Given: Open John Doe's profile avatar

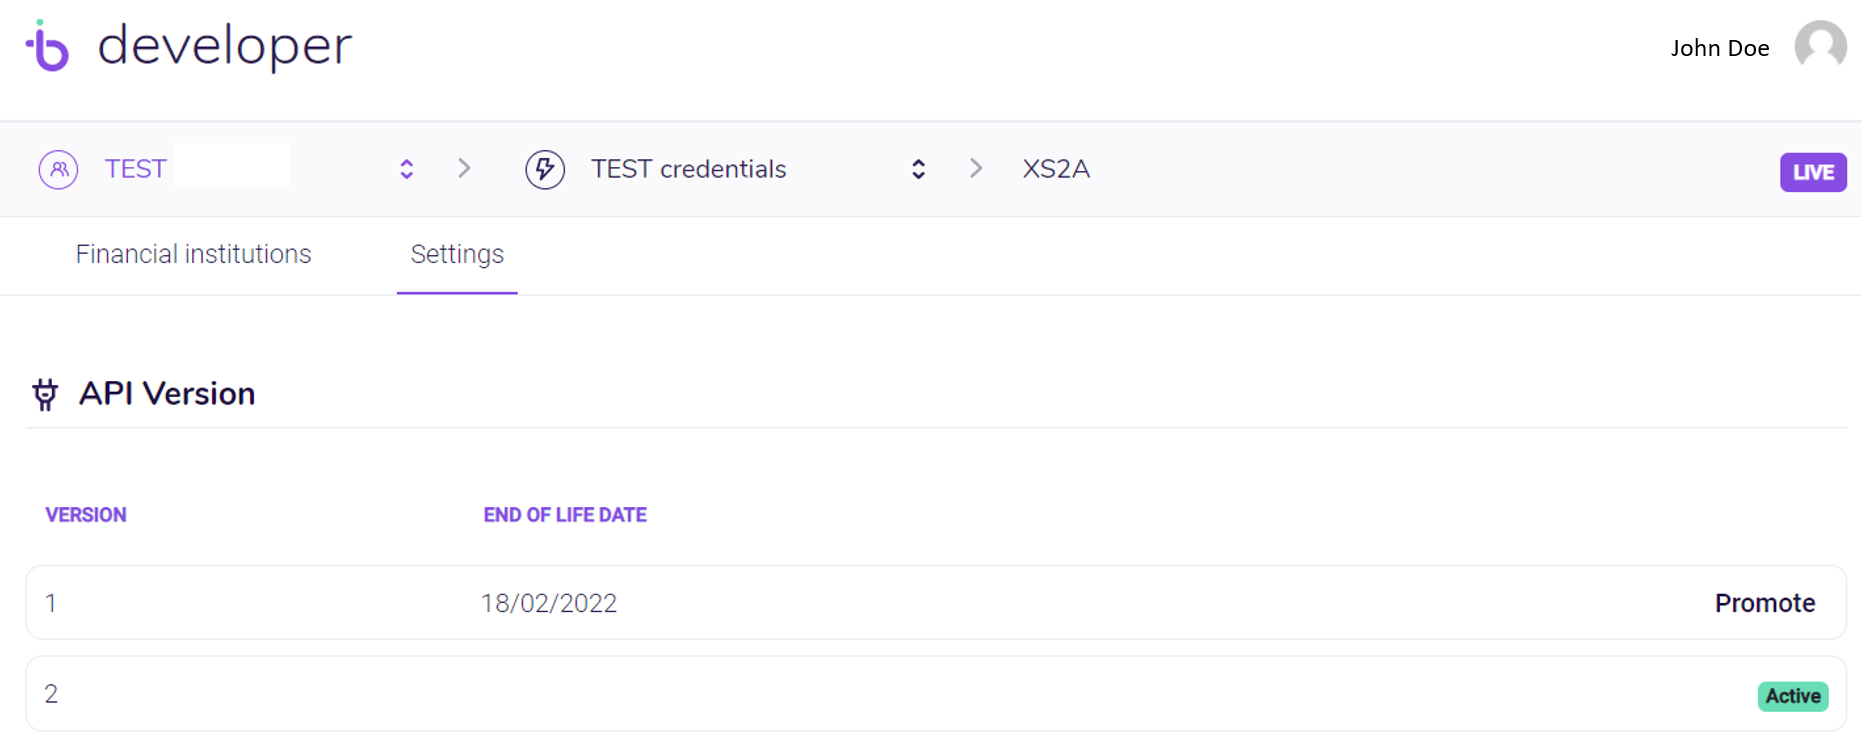Looking at the screenshot, I should [x=1819, y=47].
